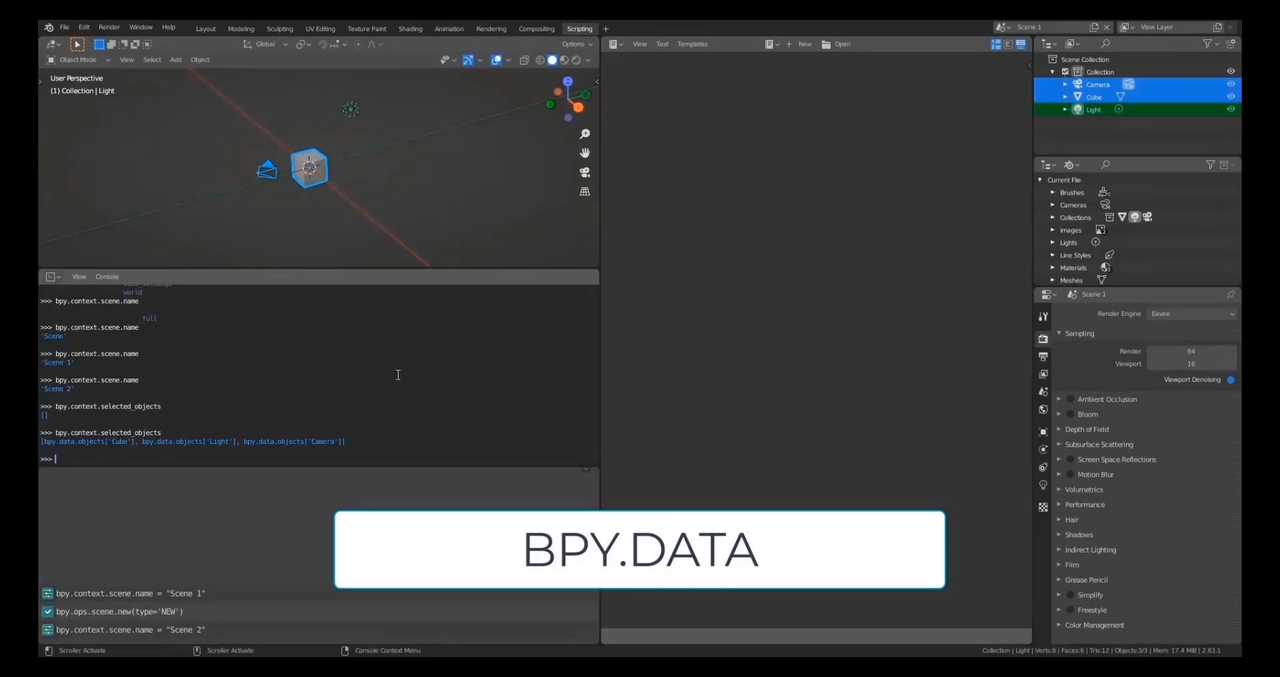Open the File menu
The width and height of the screenshot is (1280, 677).
64,28
